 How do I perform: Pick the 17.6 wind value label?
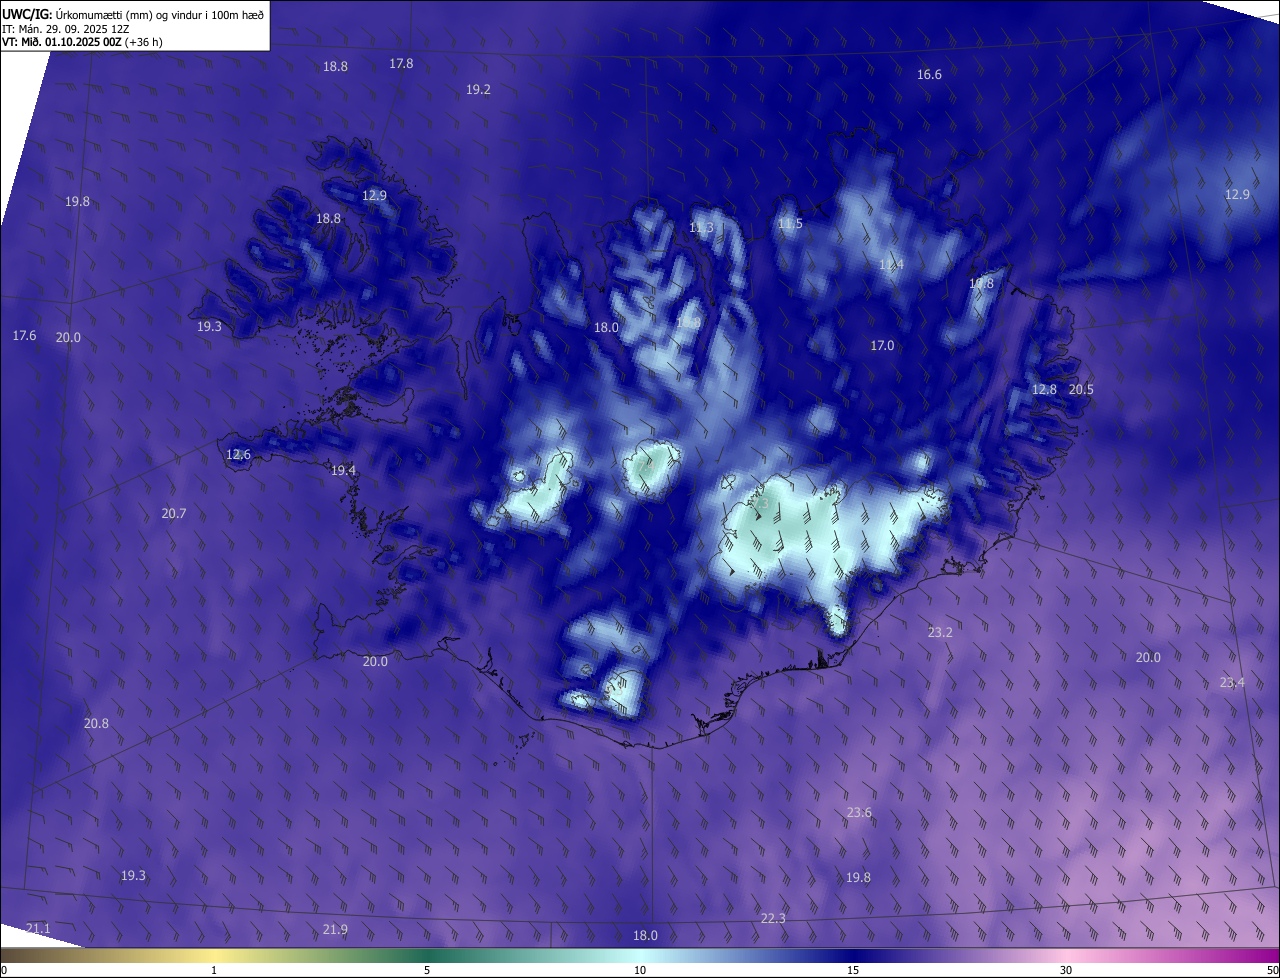point(24,336)
